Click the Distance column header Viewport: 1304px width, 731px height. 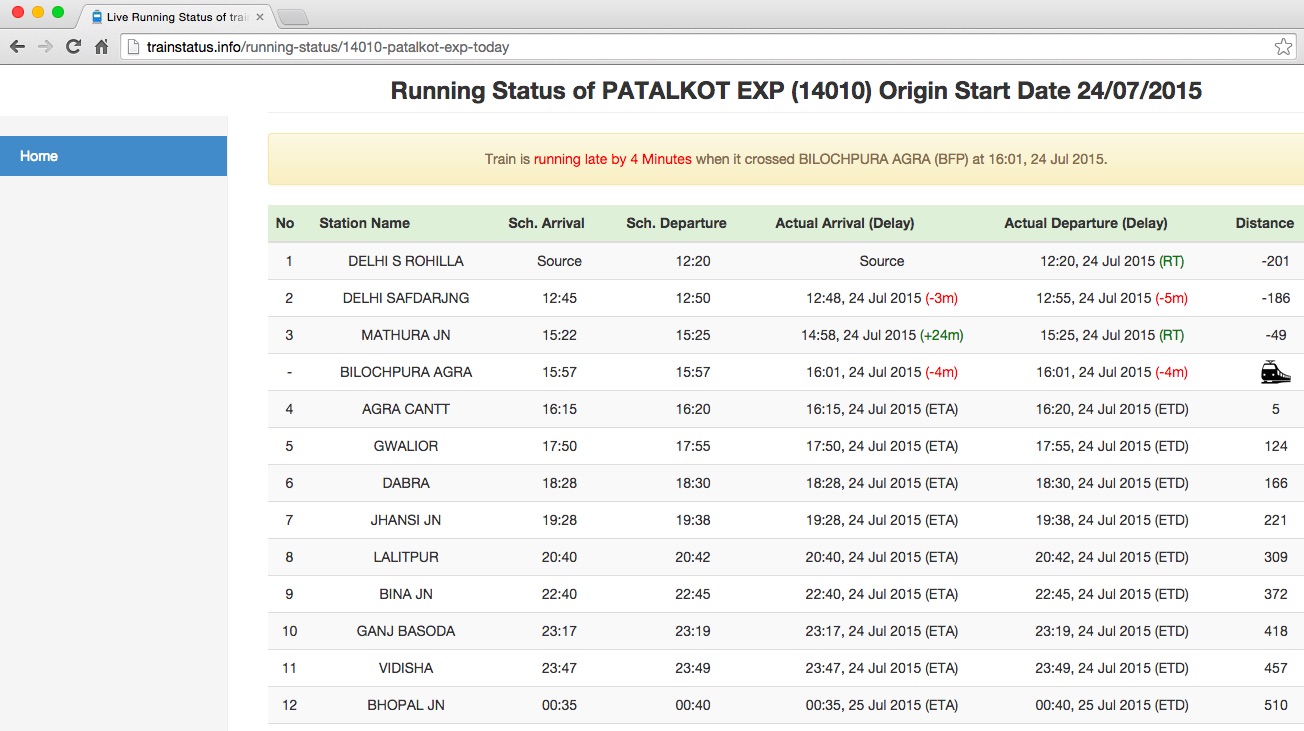(x=1264, y=223)
